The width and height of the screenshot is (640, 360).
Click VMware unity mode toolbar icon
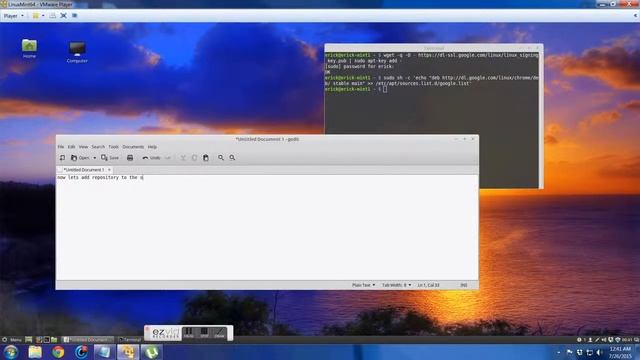point(75,16)
